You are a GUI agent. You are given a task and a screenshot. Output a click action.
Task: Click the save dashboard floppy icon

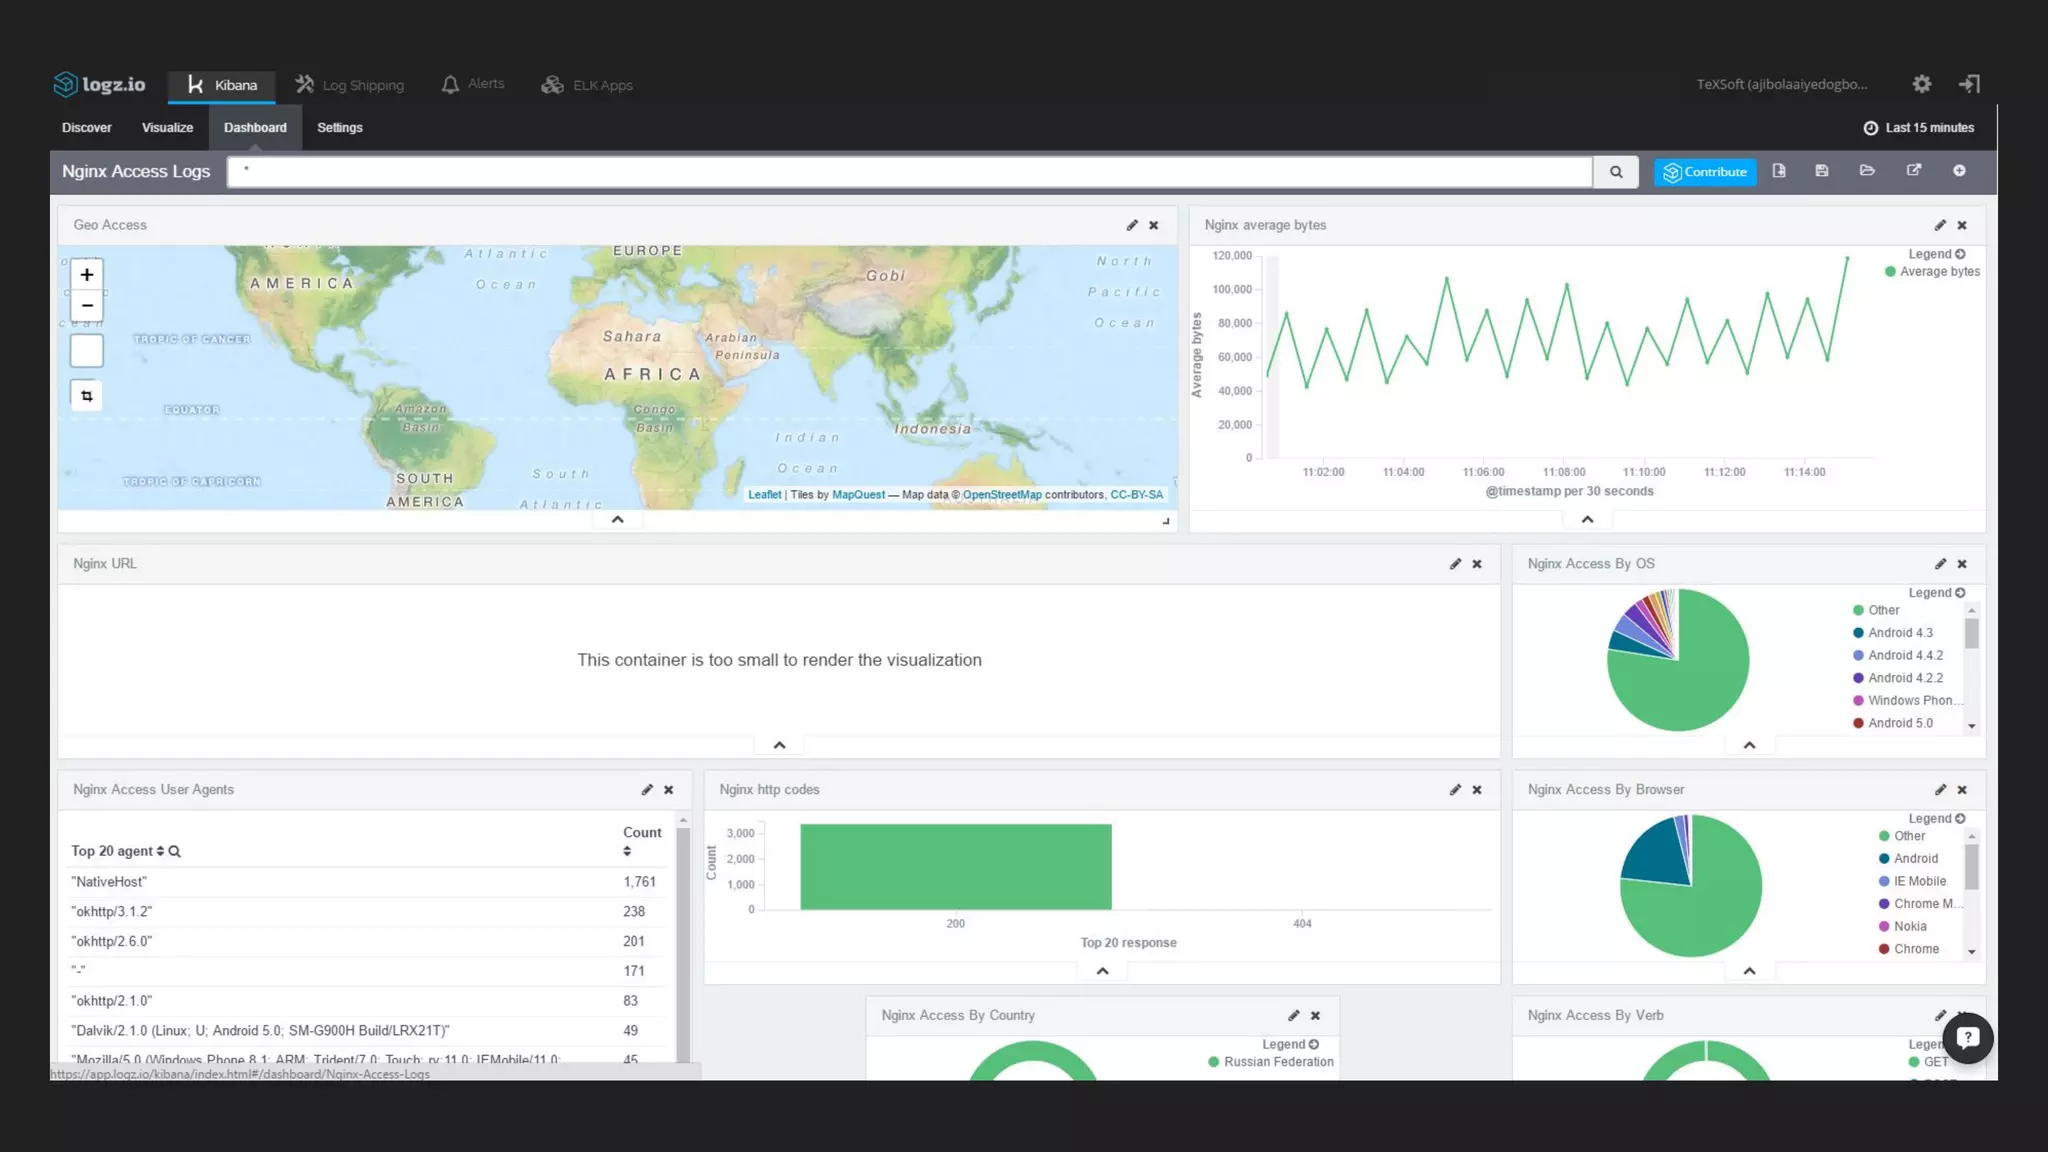click(1821, 171)
